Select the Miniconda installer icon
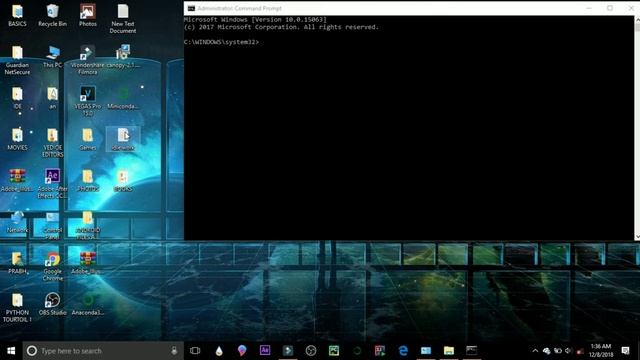This screenshot has height=360, width=640. [x=122, y=98]
